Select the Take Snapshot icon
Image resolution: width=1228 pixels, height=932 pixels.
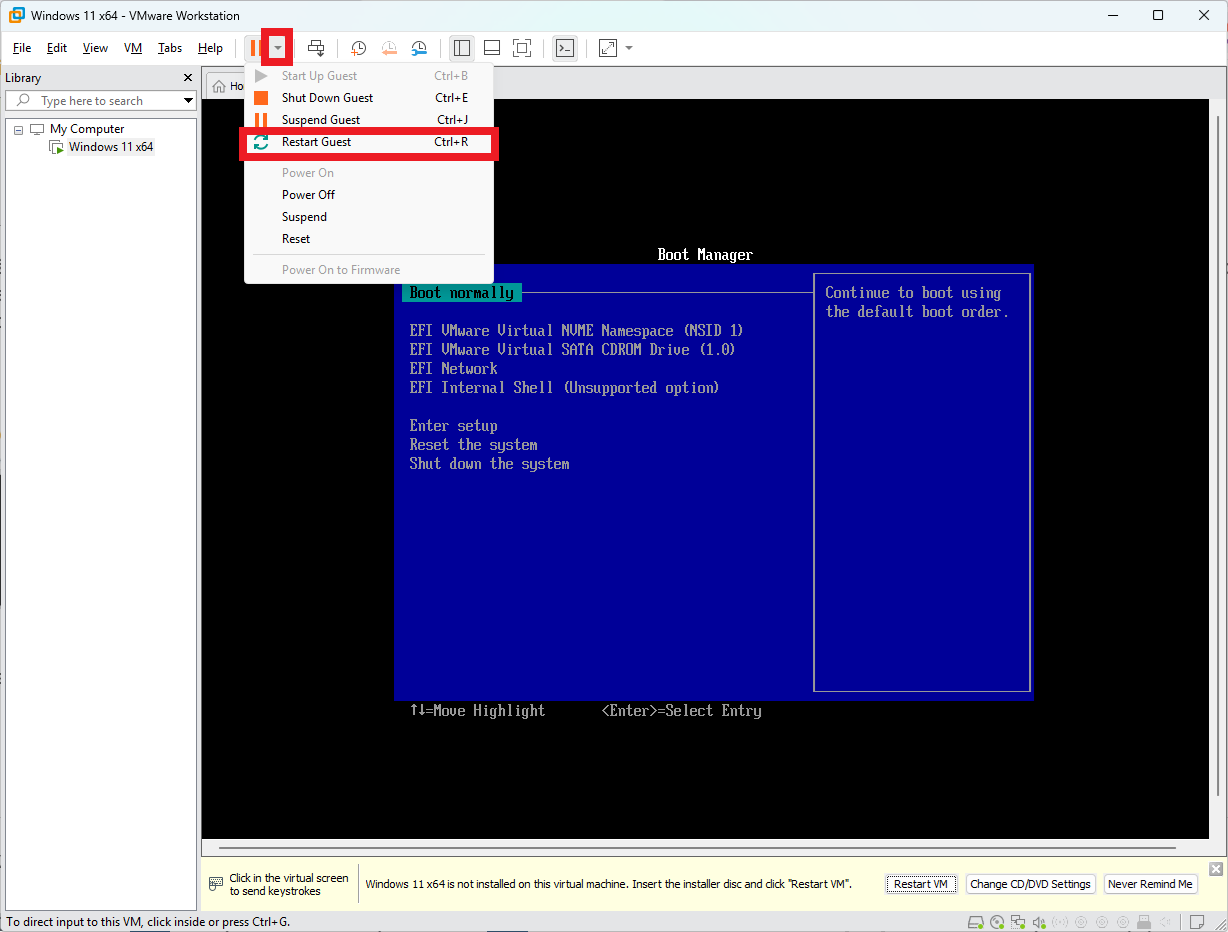[359, 48]
